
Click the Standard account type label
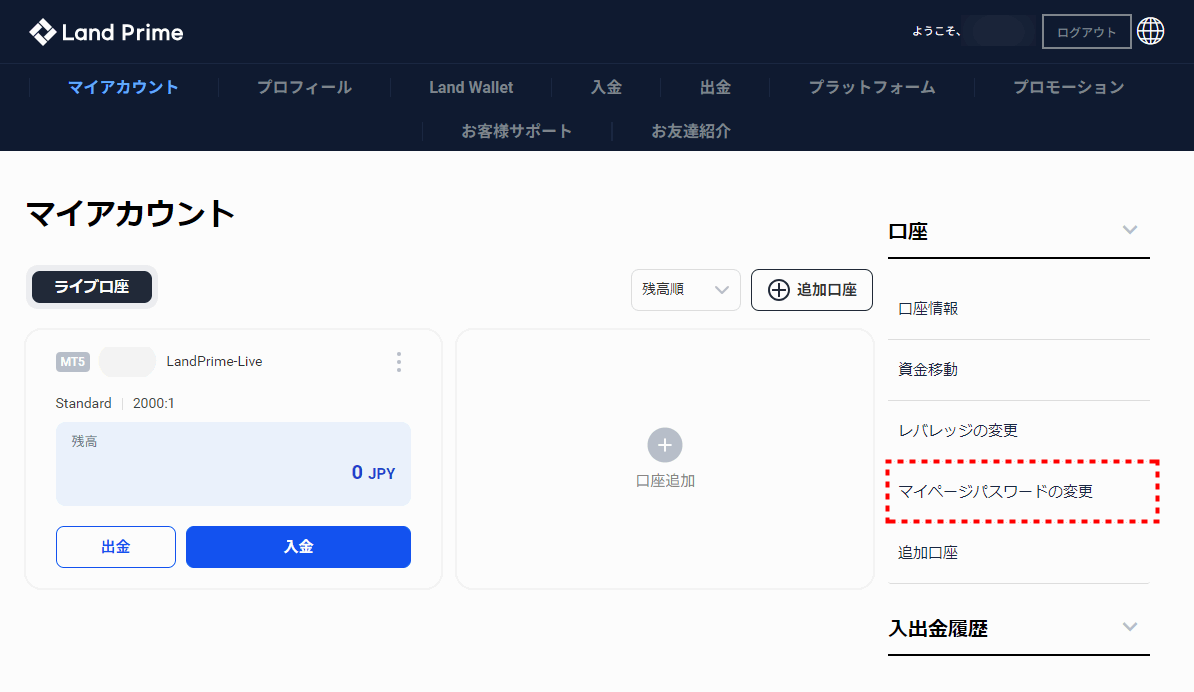(83, 403)
